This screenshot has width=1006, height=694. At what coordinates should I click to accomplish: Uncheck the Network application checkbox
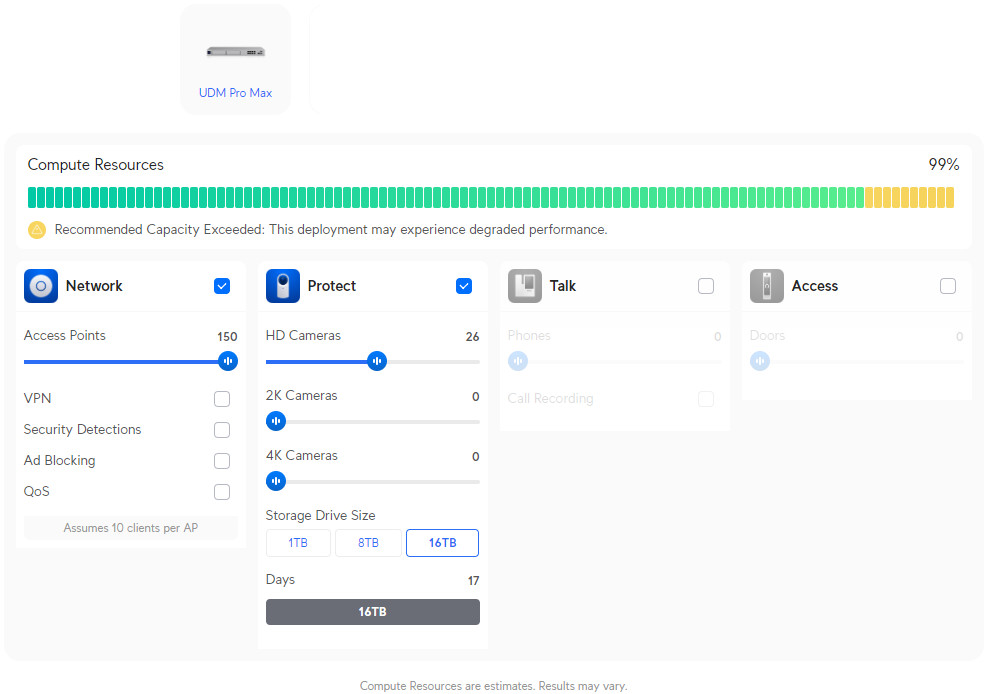tap(222, 286)
